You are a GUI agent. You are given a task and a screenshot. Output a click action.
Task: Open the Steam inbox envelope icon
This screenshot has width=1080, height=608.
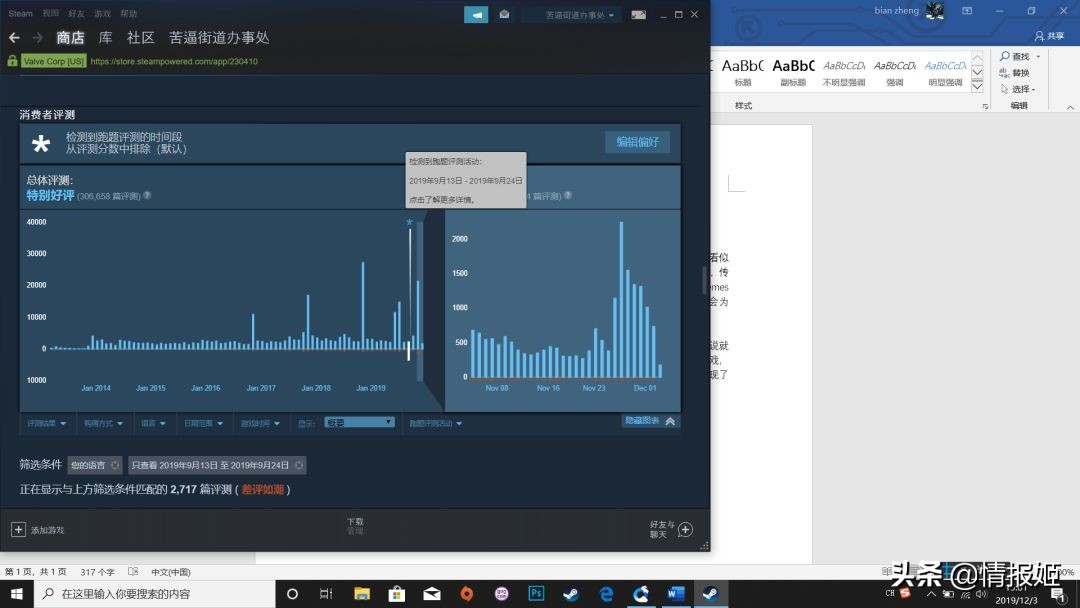pyautogui.click(x=504, y=15)
